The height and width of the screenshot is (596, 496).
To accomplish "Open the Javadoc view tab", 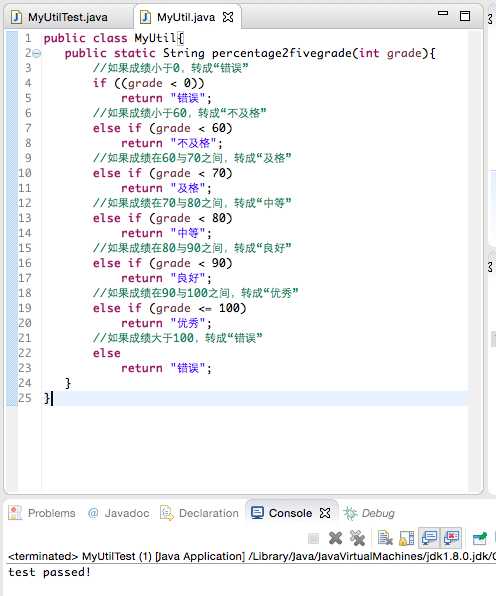I will [x=119, y=513].
